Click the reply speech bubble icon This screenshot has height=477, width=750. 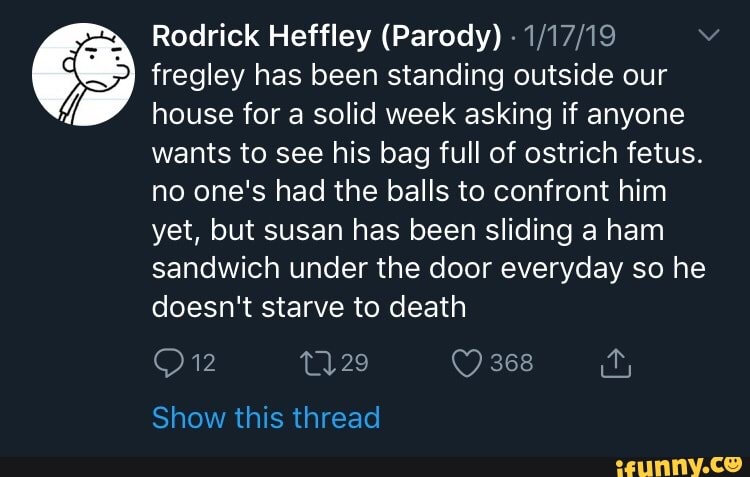click(x=168, y=364)
